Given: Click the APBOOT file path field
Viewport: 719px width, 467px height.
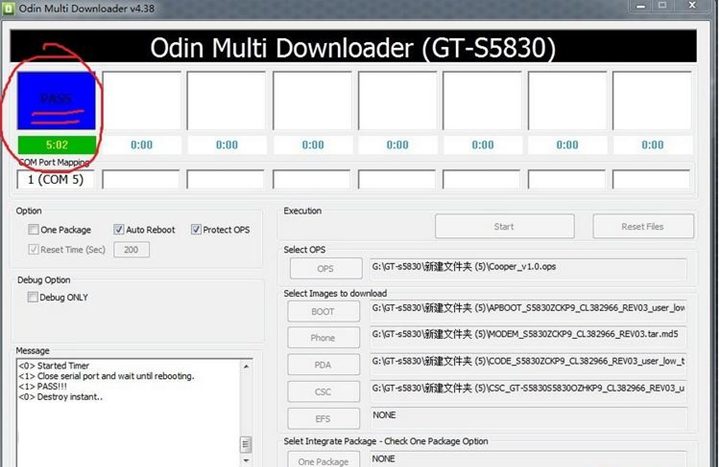Looking at the screenshot, I should tap(528, 310).
